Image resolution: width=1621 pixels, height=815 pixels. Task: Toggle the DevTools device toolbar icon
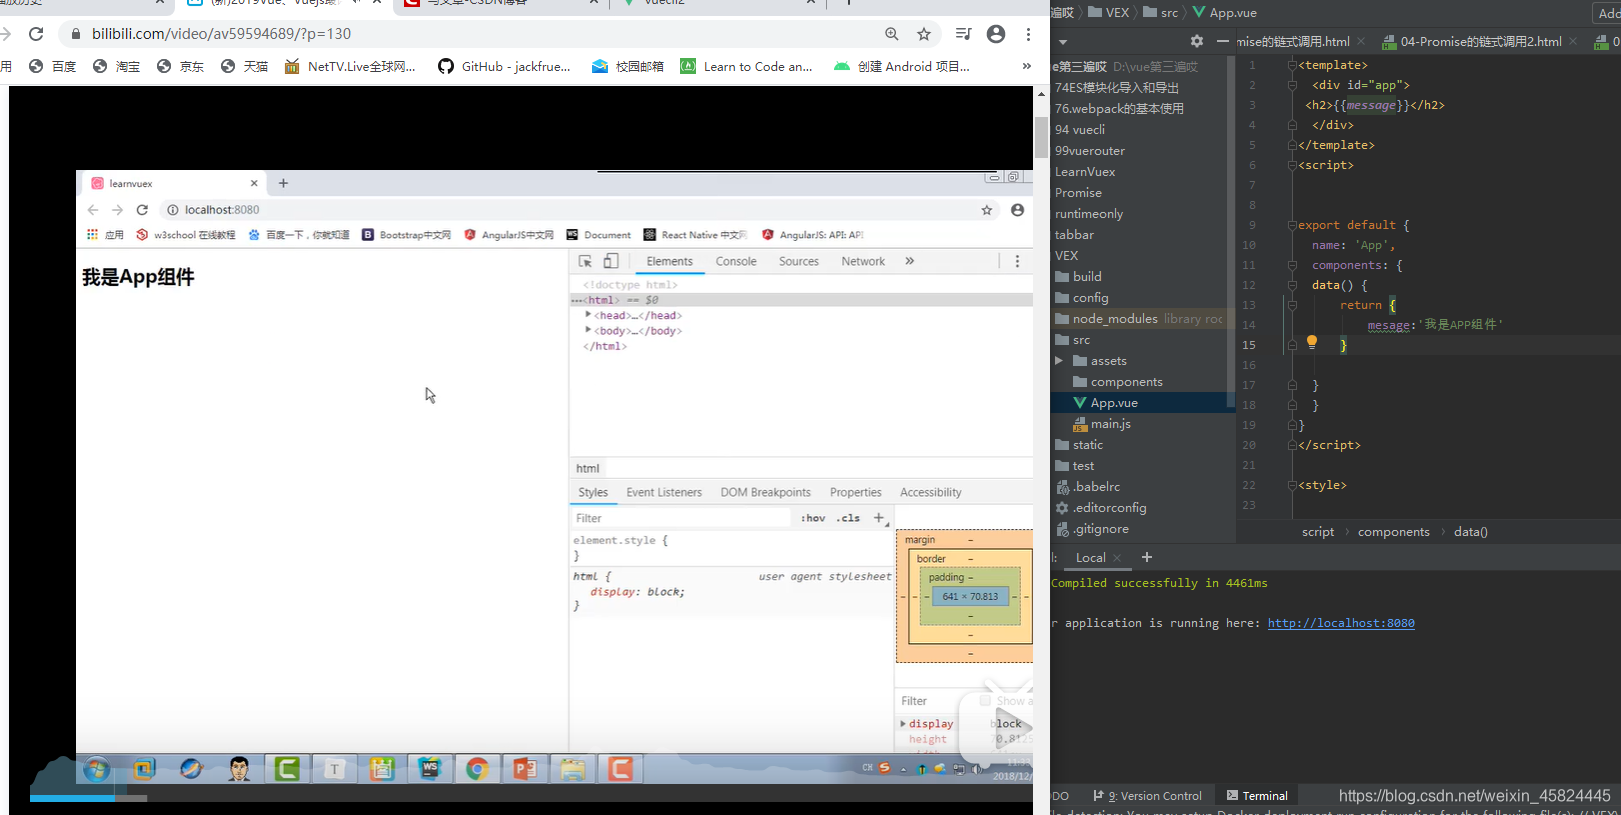coord(611,261)
